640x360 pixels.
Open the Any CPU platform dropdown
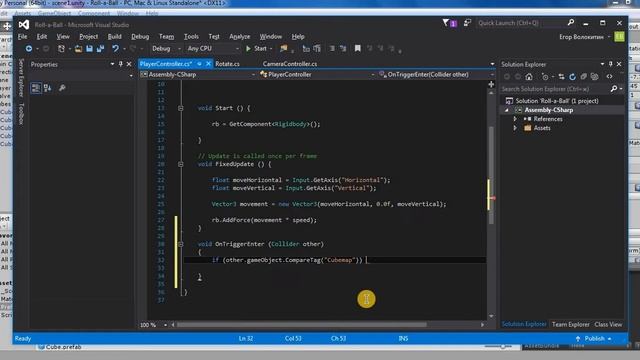213,49
